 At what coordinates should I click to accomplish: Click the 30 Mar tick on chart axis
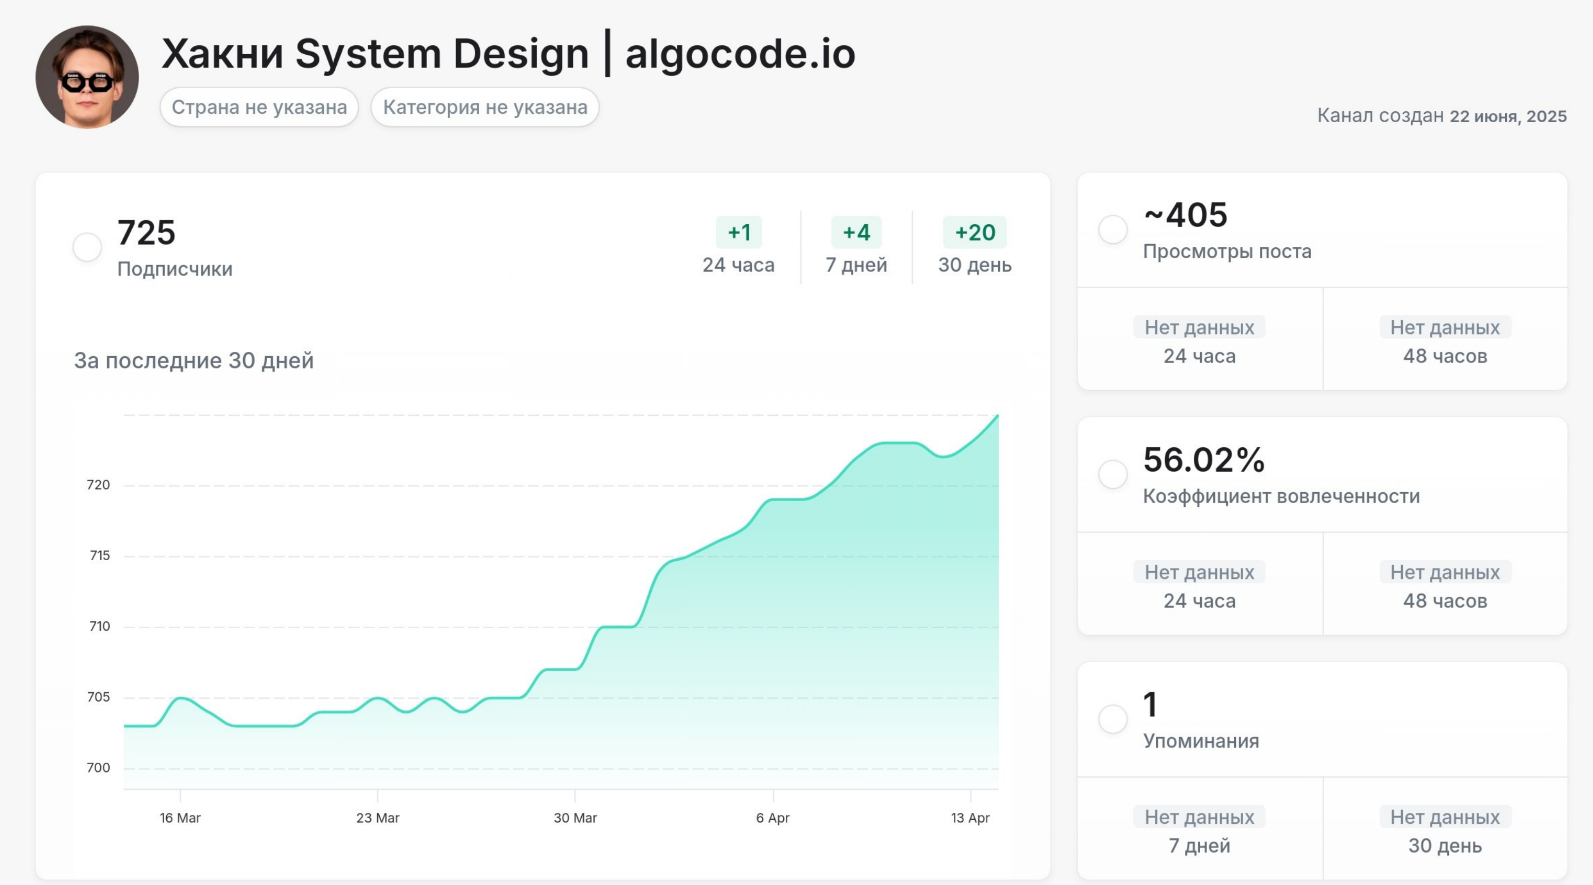coord(575,817)
